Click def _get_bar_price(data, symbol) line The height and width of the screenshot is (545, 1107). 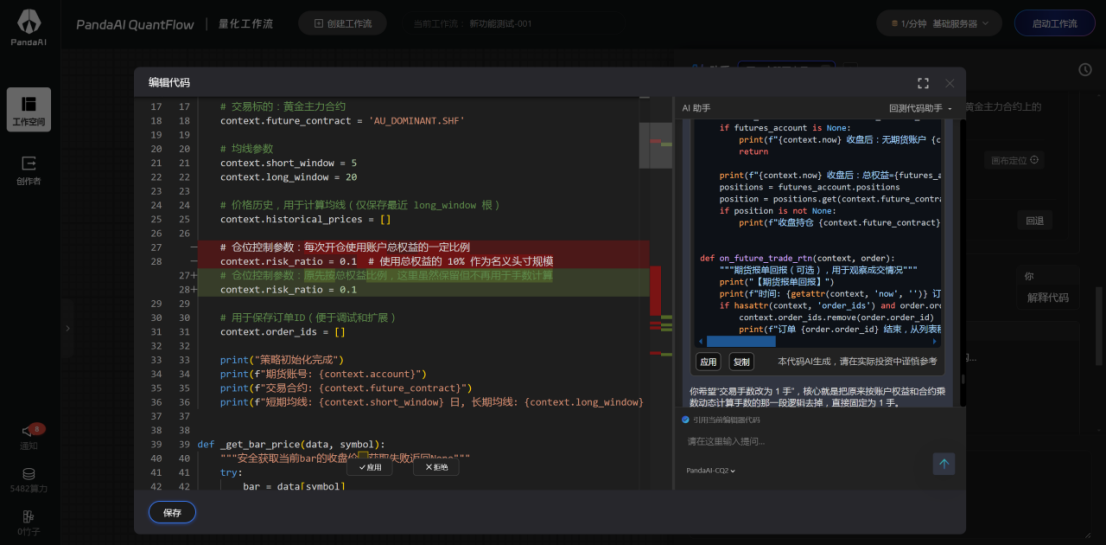(x=292, y=444)
